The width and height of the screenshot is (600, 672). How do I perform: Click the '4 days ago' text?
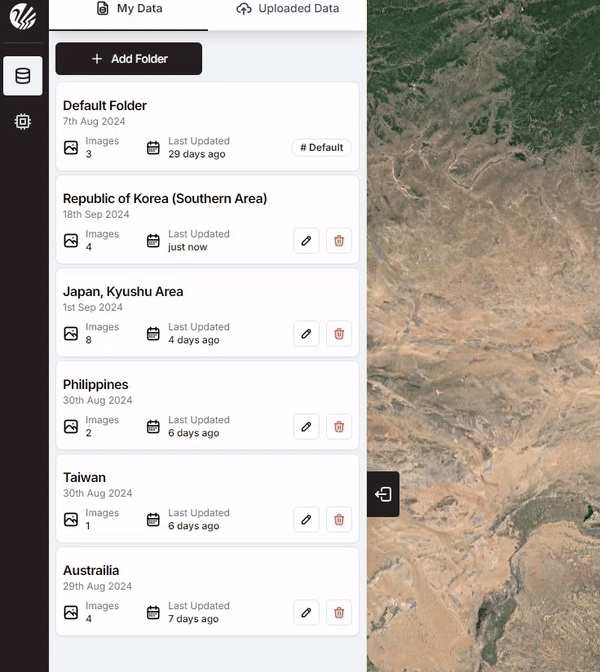(x=194, y=340)
